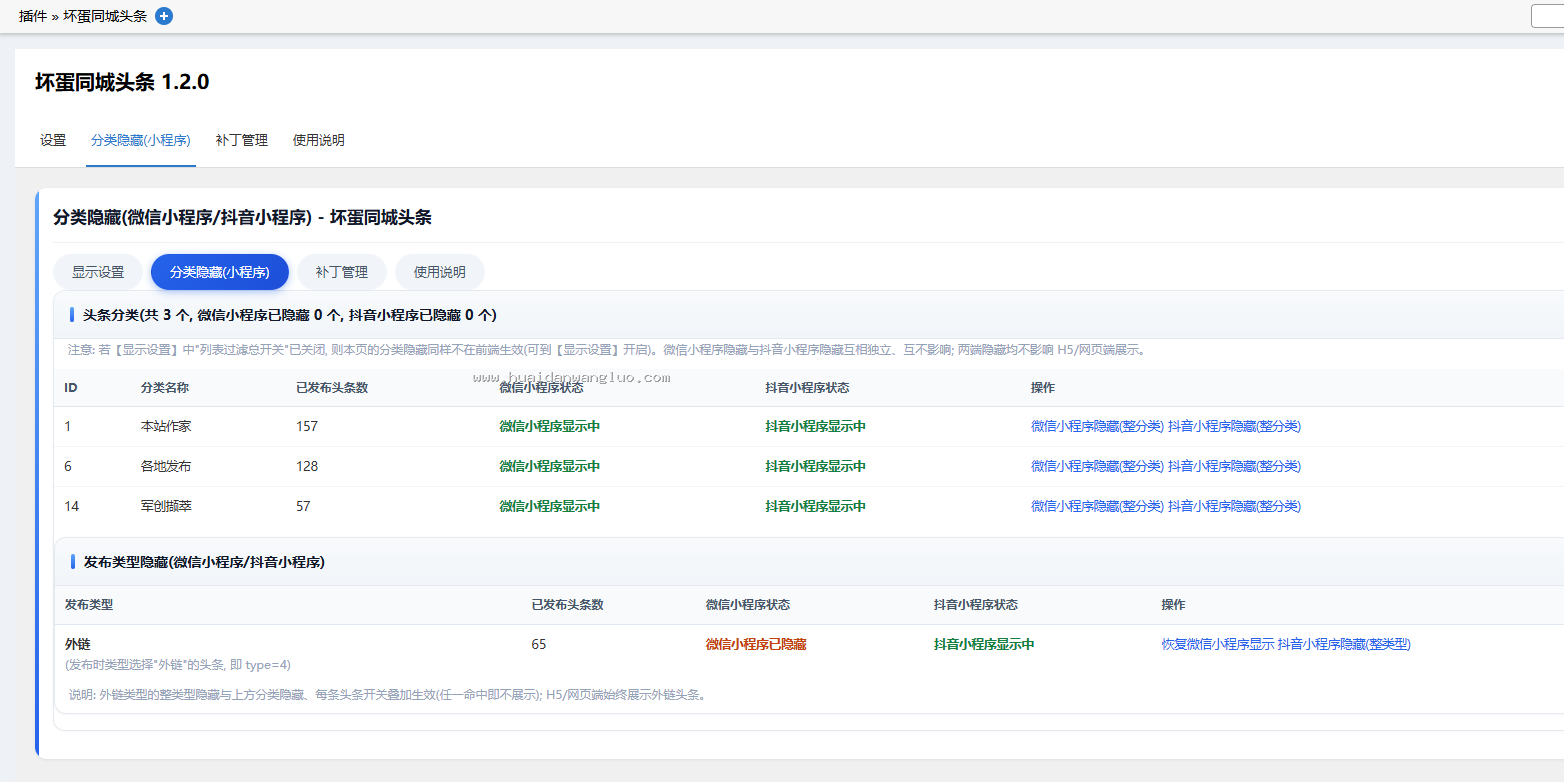This screenshot has width=1564, height=782.
Task: Click the post count 157
Action: pos(307,426)
